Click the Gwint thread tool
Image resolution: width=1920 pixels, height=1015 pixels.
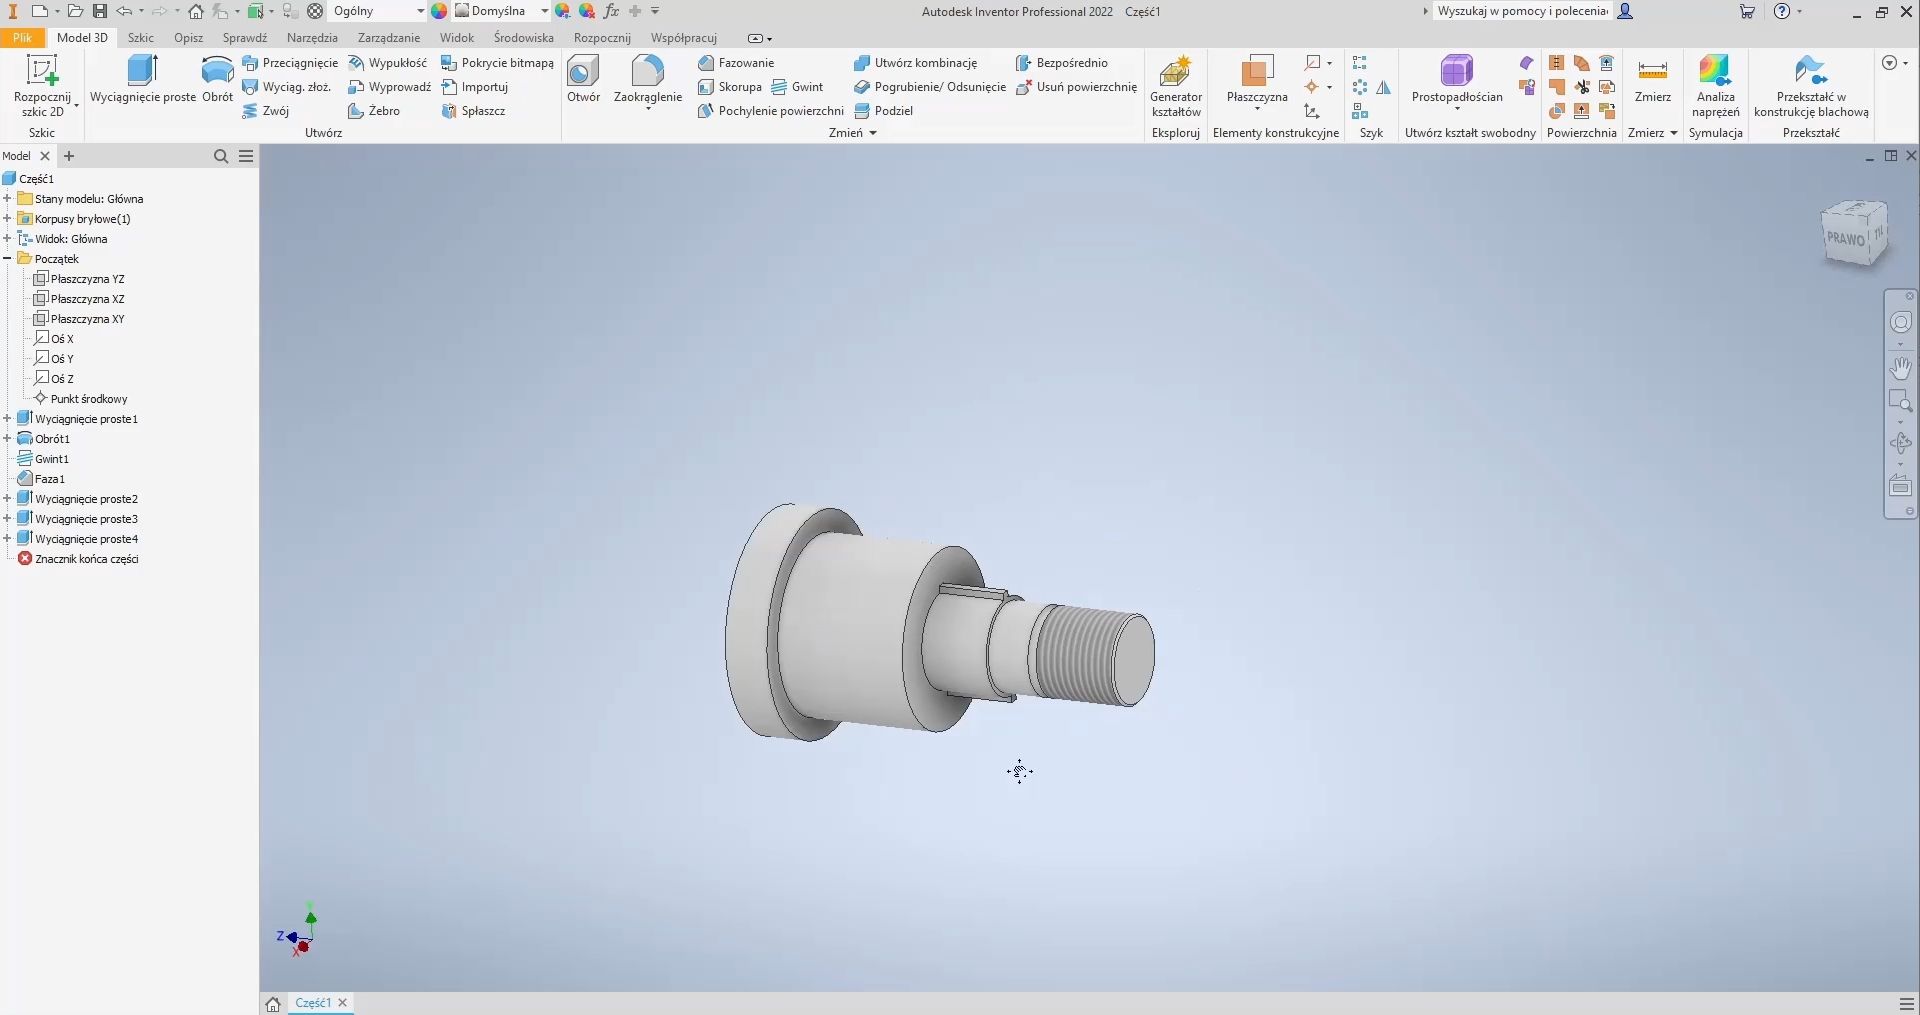(798, 87)
